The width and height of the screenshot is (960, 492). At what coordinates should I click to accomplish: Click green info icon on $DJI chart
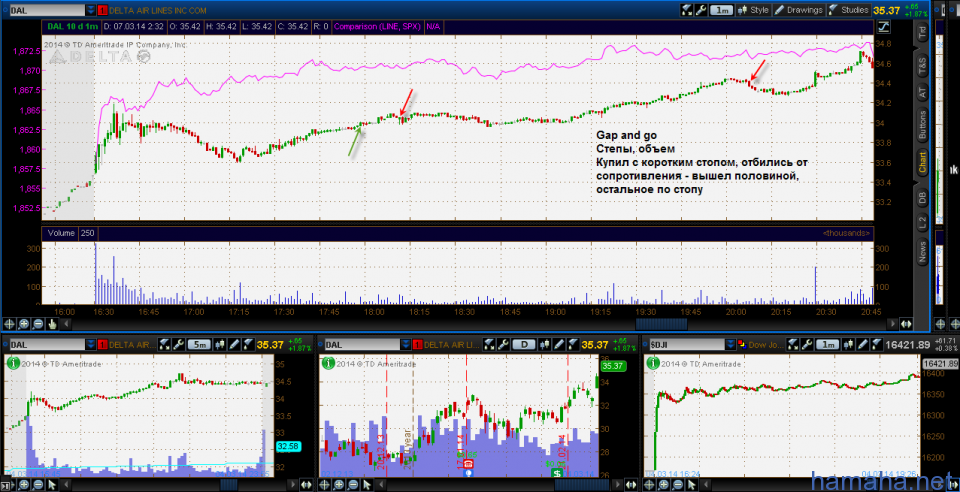click(x=654, y=363)
